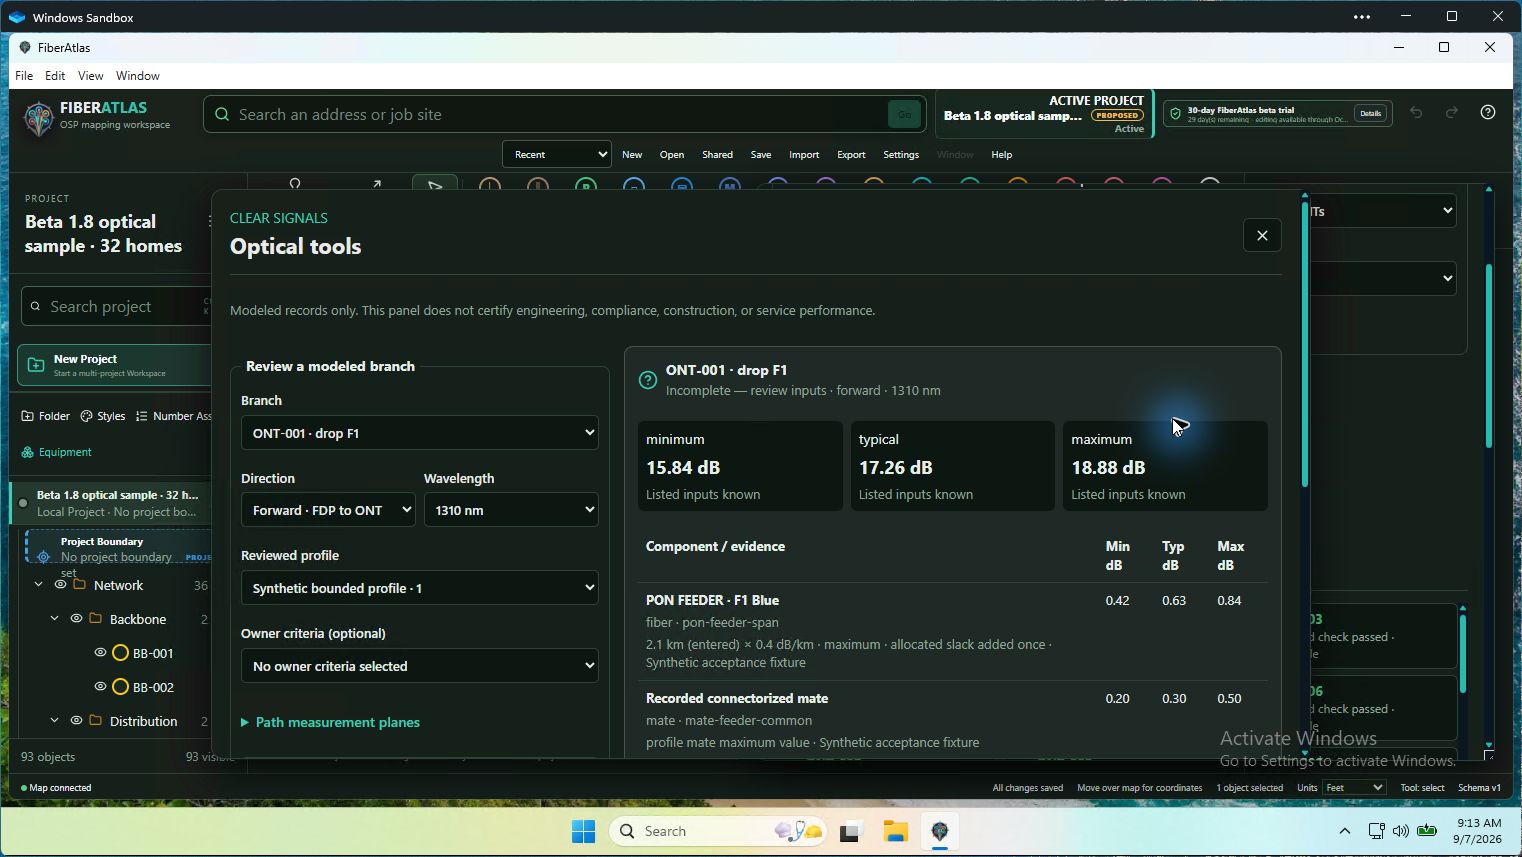This screenshot has height=857, width=1522.
Task: Open the Export menu
Action: [851, 155]
